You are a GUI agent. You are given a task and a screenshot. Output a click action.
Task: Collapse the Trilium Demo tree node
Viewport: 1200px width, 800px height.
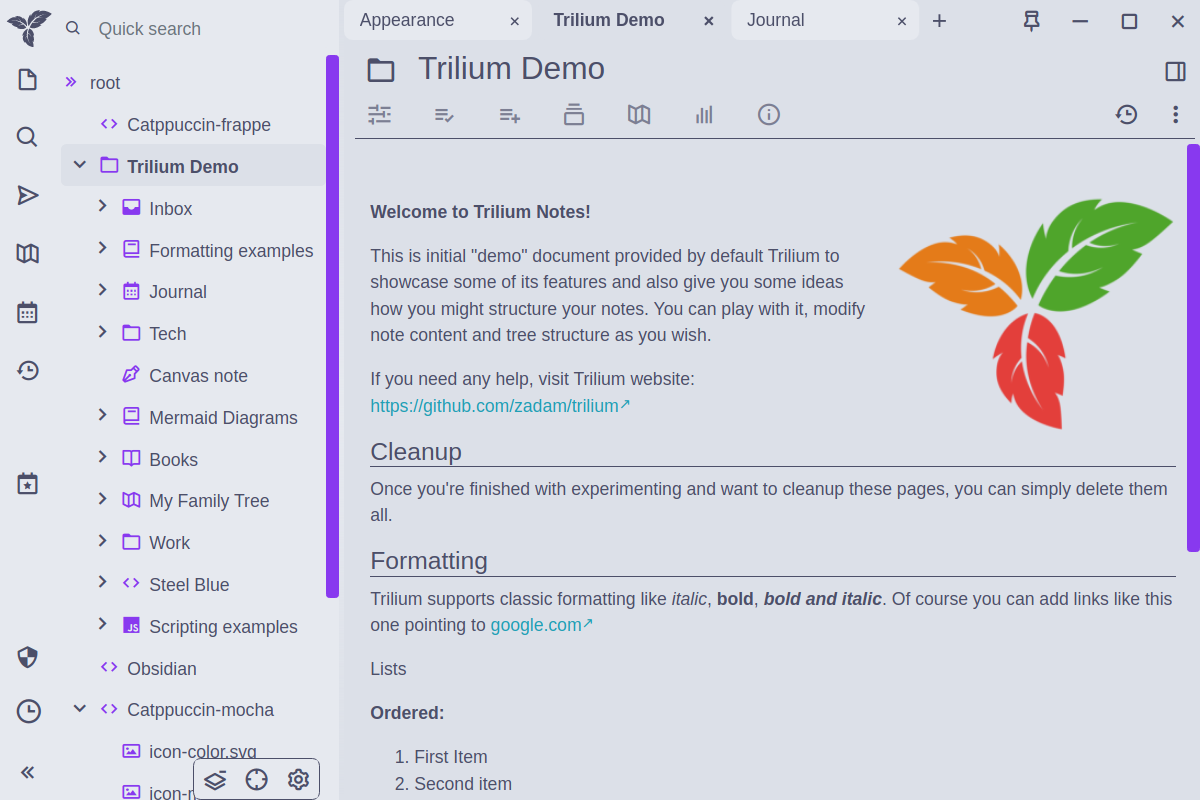pos(80,165)
